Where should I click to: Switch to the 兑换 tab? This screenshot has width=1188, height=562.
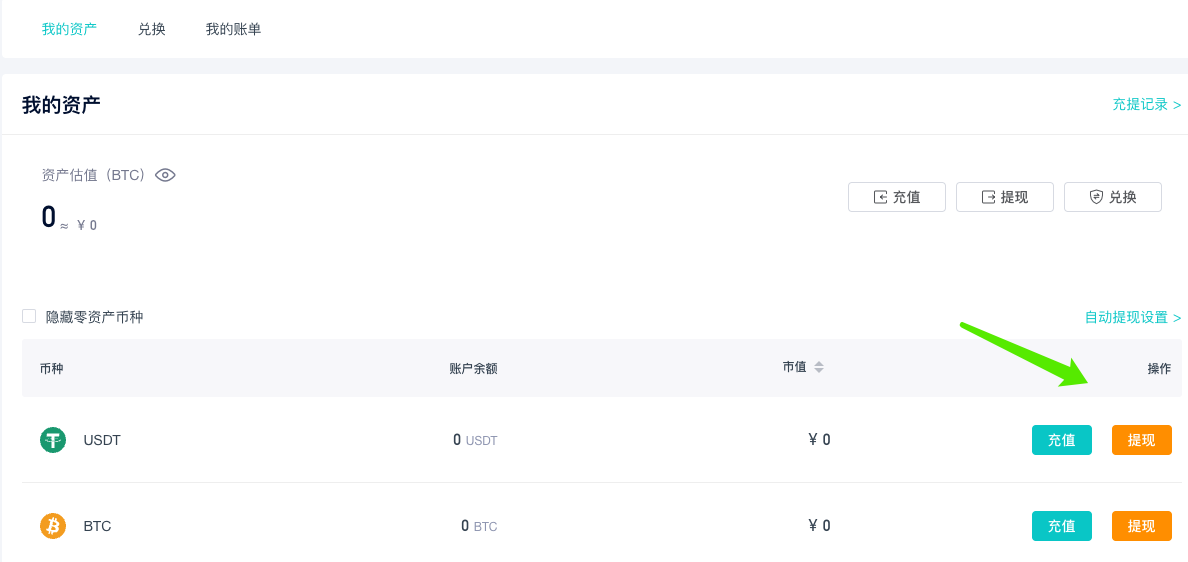[x=152, y=30]
